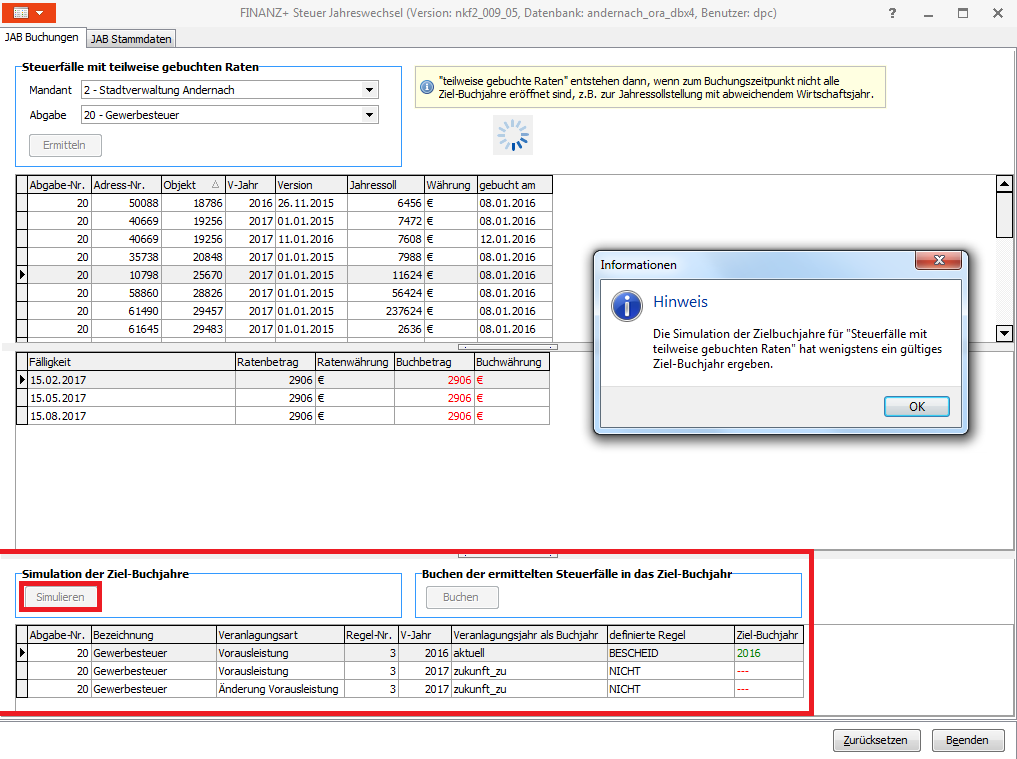Confirm the dialog with OK

coord(916,407)
